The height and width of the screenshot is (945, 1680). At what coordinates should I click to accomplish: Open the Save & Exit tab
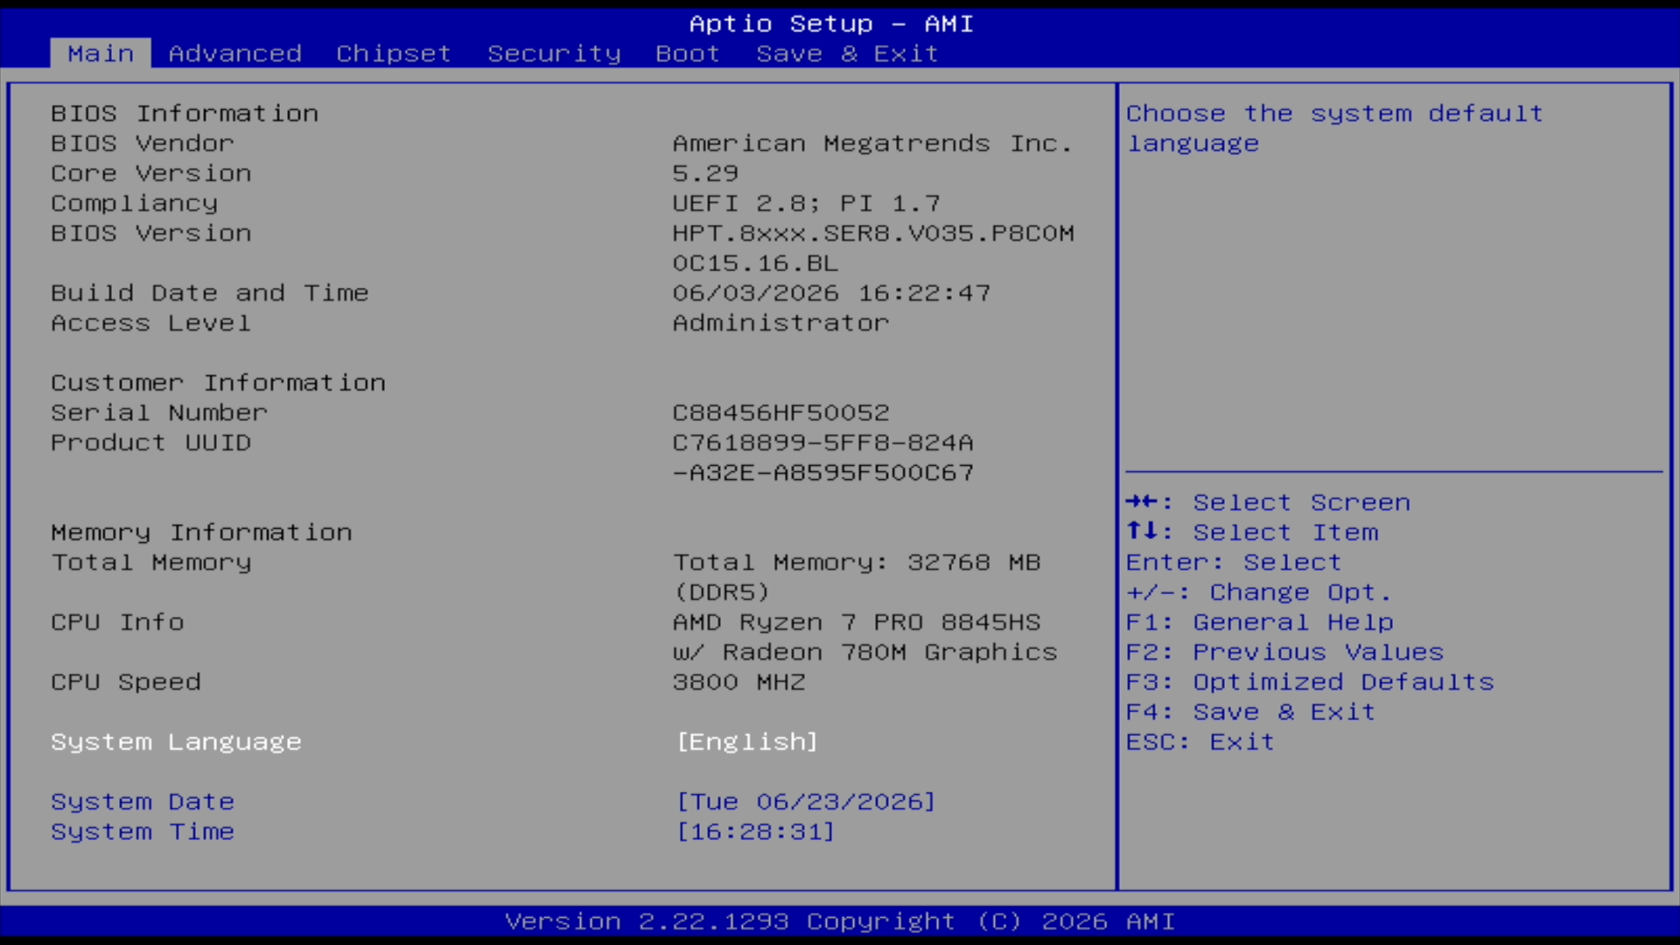click(847, 53)
